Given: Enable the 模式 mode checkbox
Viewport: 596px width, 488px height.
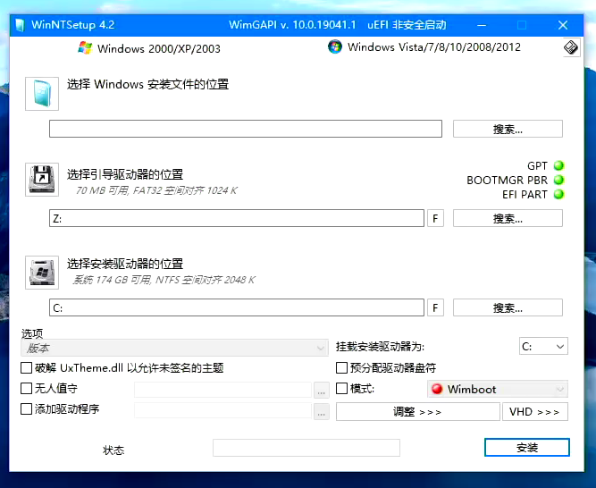Looking at the screenshot, I should click(342, 388).
